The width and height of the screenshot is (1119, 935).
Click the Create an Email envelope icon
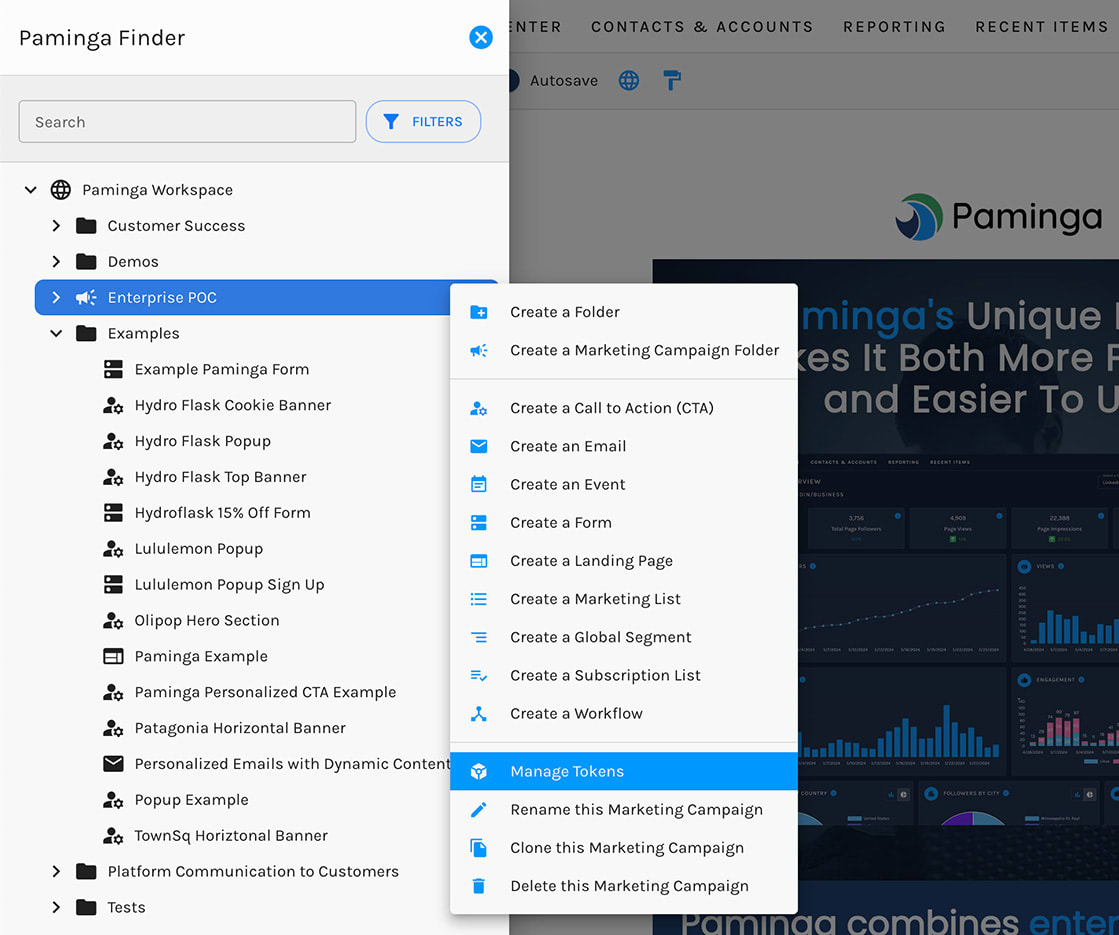[479, 446]
